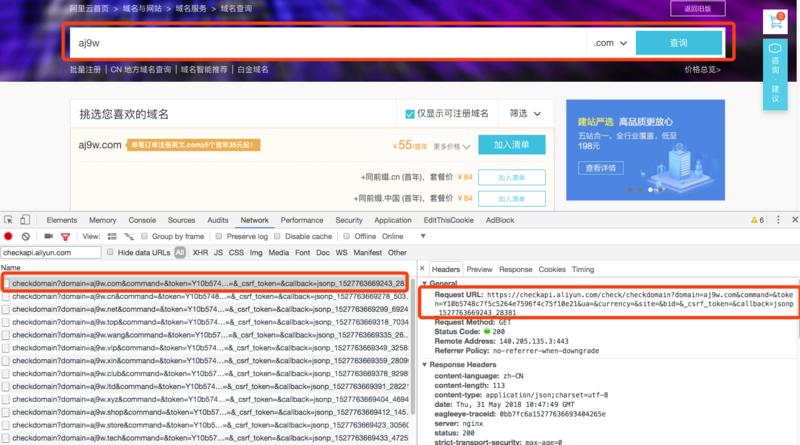Open the DevTools three-dot menu
The image size is (800, 445).
778,219
